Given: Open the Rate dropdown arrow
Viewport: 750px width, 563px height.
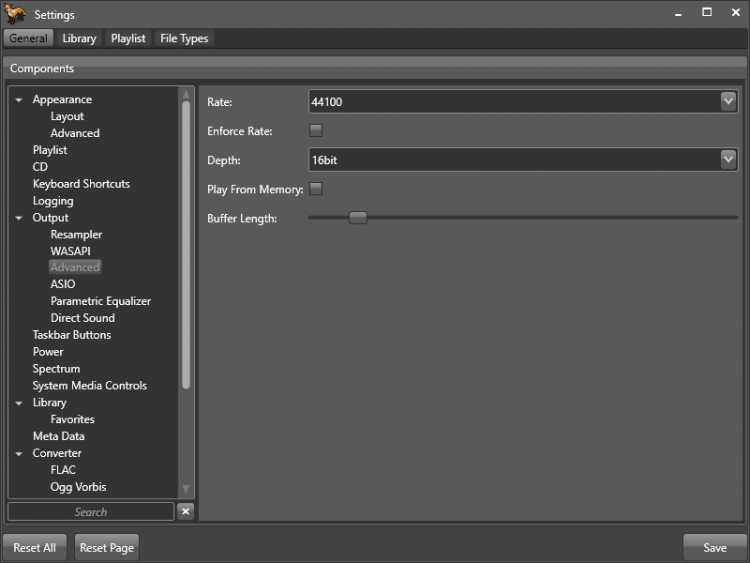Looking at the screenshot, I should click(728, 101).
